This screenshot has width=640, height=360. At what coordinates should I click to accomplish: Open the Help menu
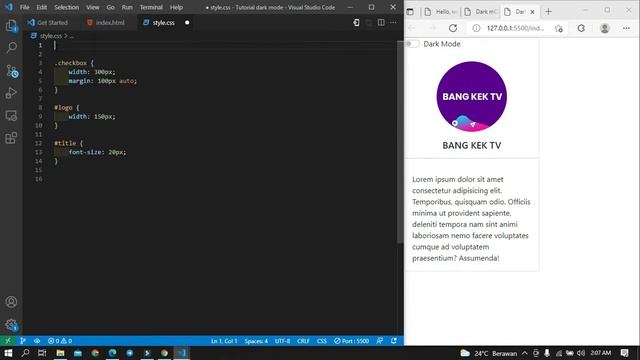(x=176, y=7)
